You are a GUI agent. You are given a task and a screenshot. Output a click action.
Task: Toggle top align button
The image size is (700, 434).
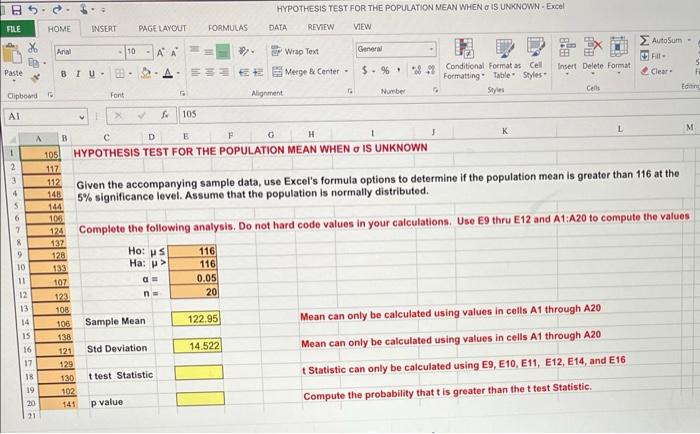[x=195, y=49]
